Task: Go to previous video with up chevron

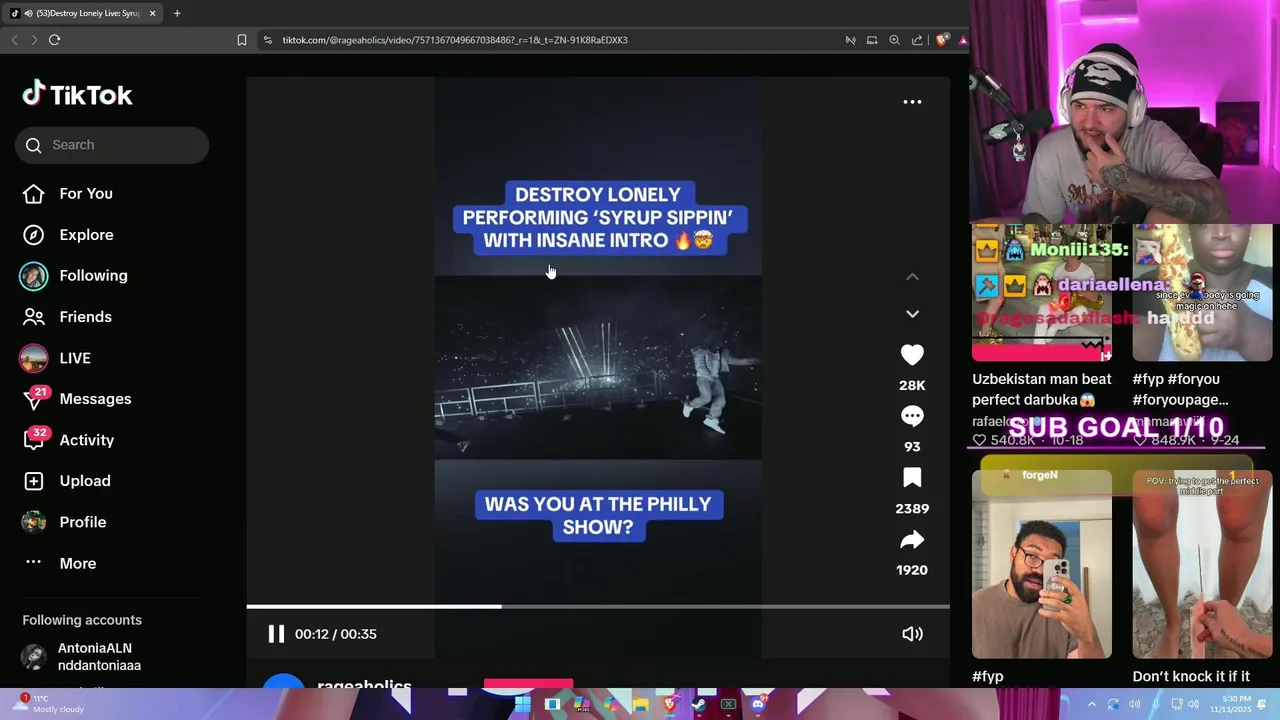Action: [912, 277]
